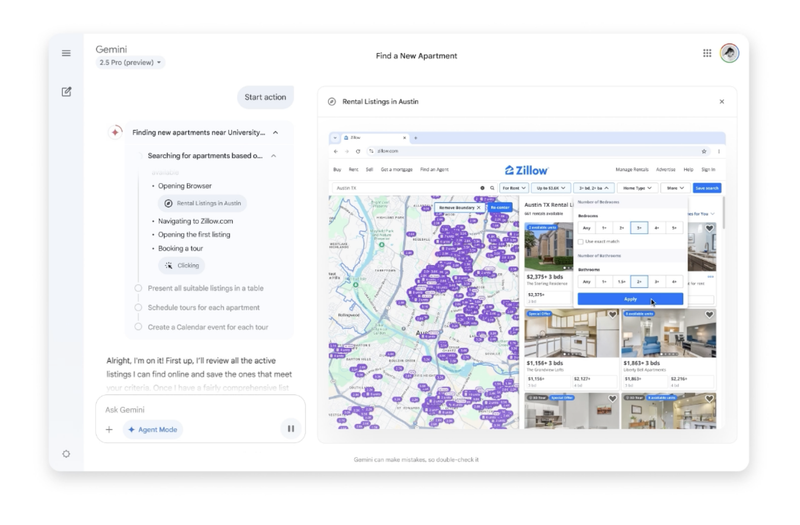800x525 pixels.
Task: Save the Liberty Bell Apartments listing heart
Action: [709, 315]
